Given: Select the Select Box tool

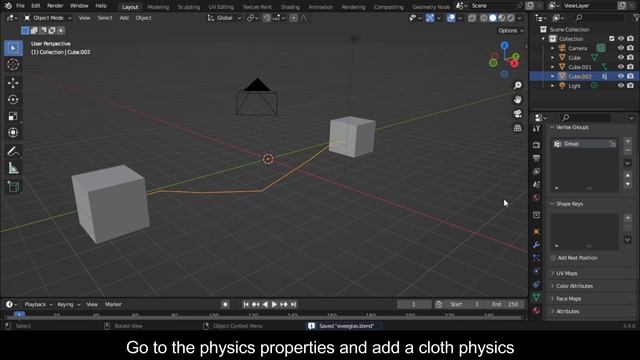Looking at the screenshot, I should click(x=13, y=48).
